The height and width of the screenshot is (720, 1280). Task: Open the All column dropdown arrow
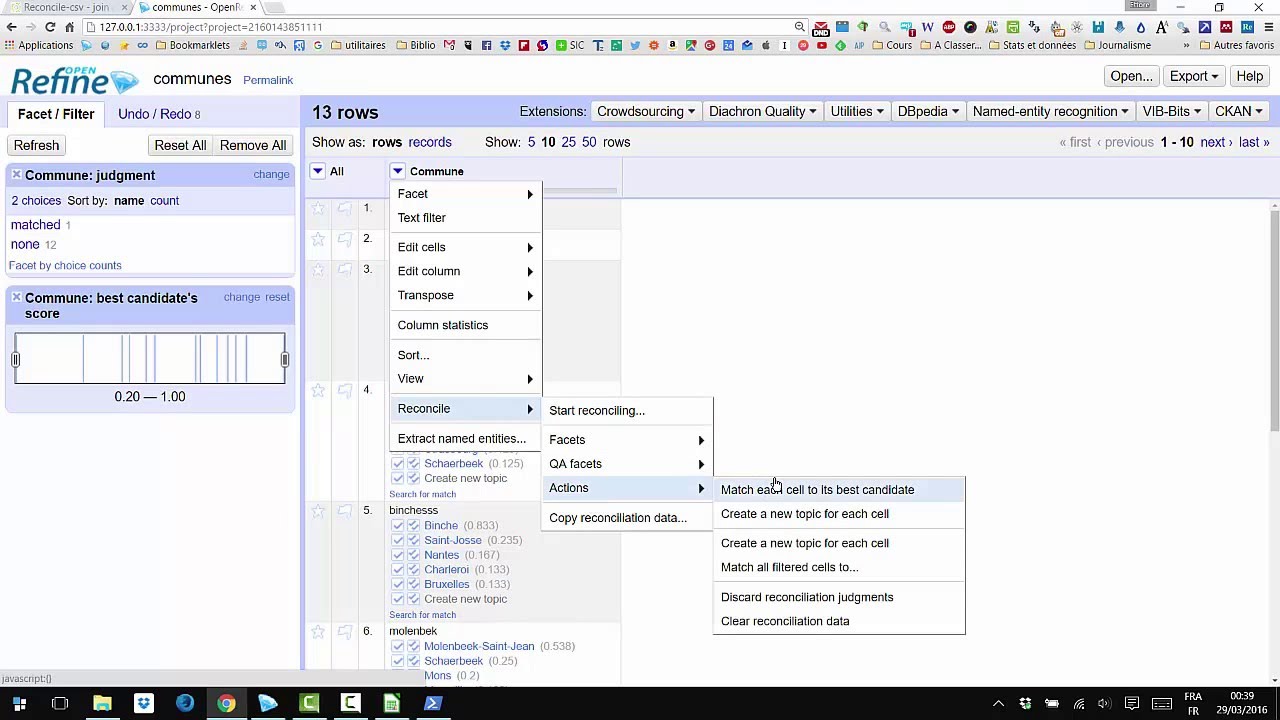point(318,172)
